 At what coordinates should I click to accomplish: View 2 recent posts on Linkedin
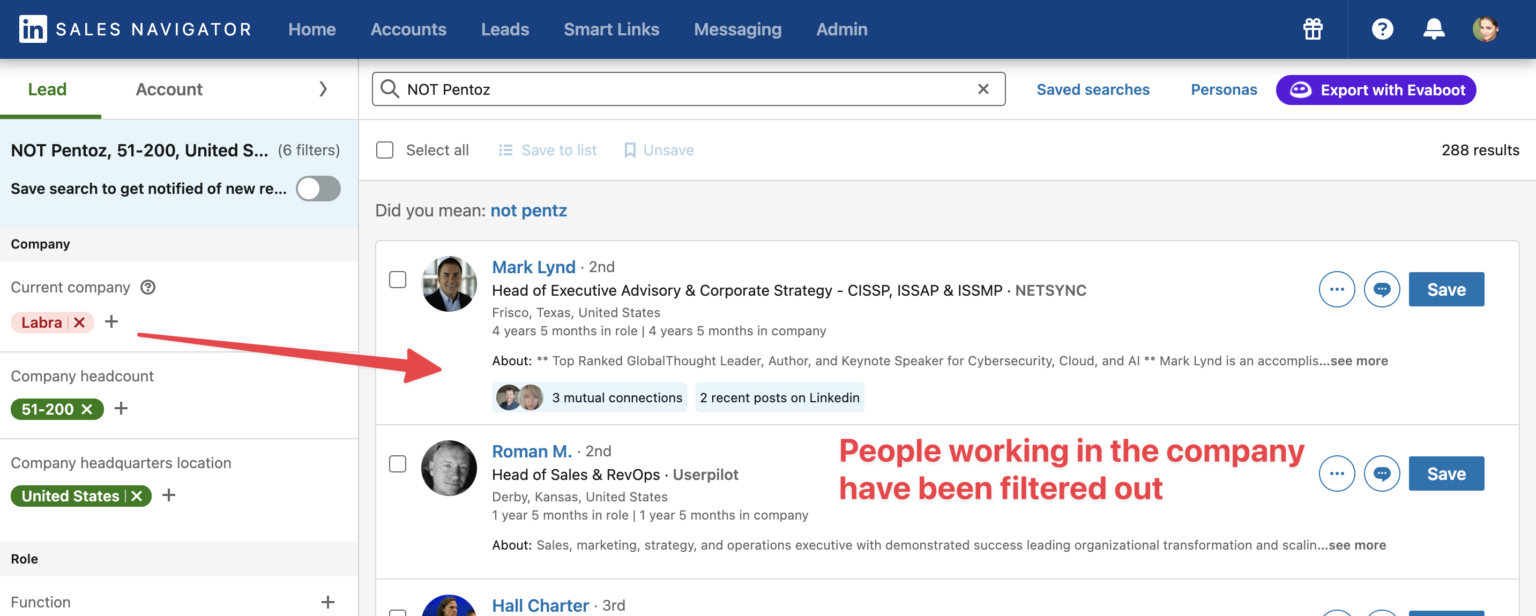[x=780, y=397]
